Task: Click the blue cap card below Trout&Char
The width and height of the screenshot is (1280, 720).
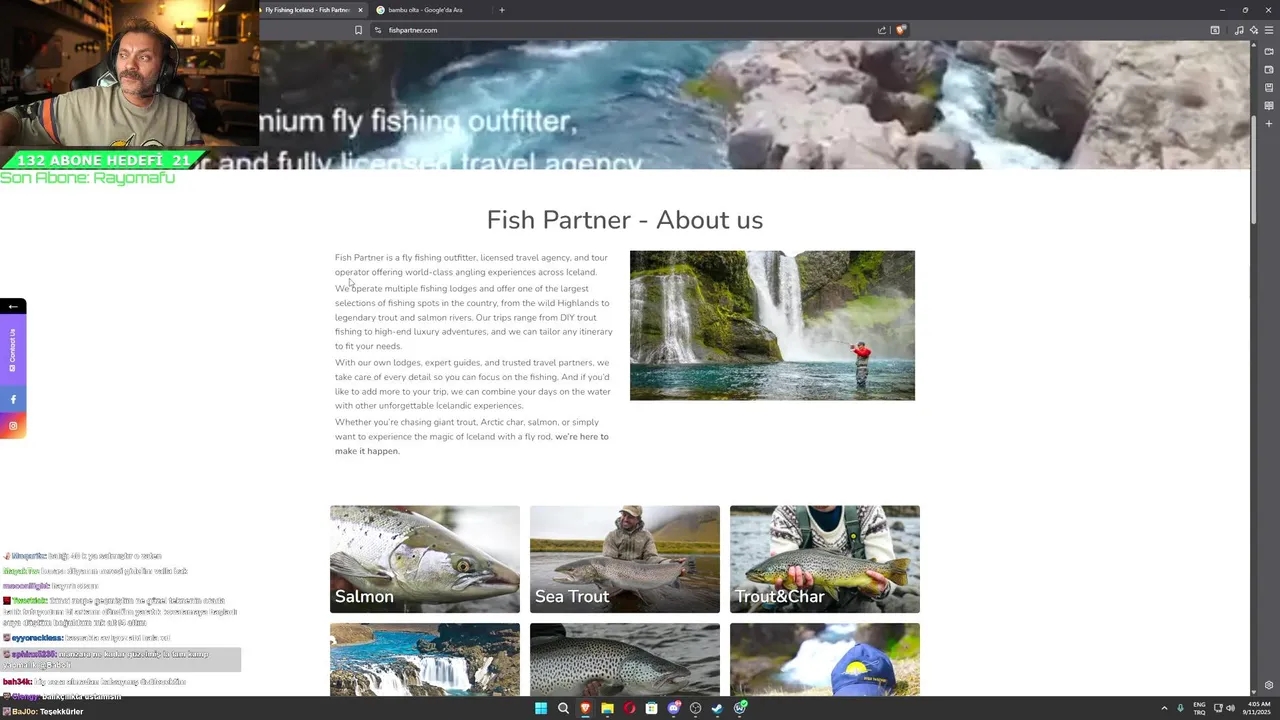Action: pos(825,659)
